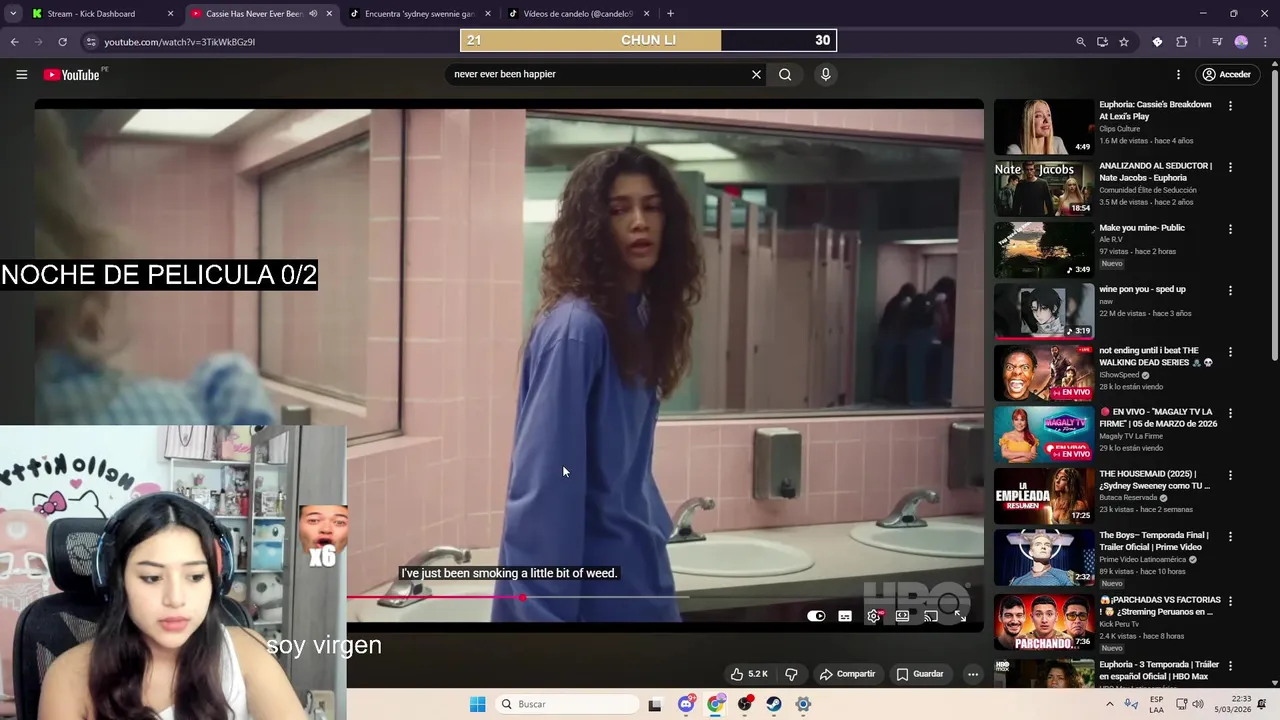
Task: Open options for PARCHADAS VS FACTORIAS video
Action: pos(1230,600)
